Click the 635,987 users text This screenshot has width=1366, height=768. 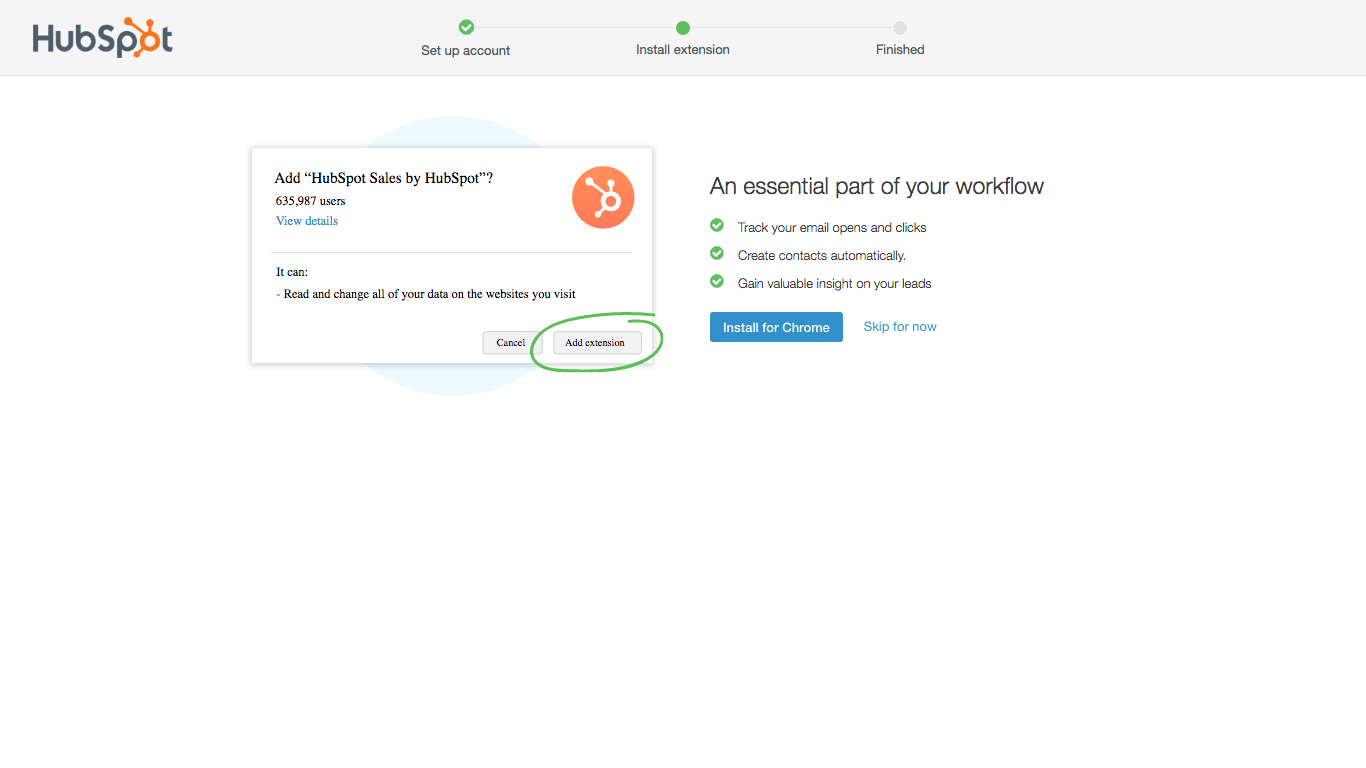tap(311, 201)
